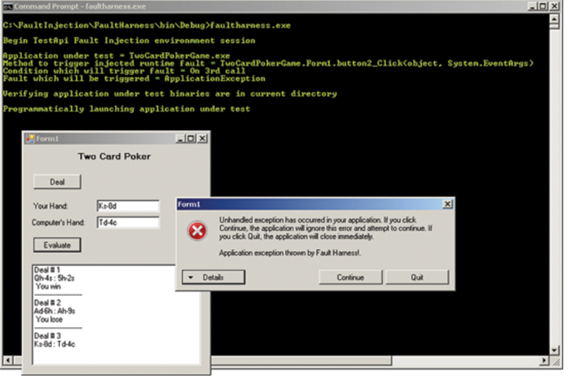The height and width of the screenshot is (377, 568).
Task: Click 'Method to trigger injected runtime fault' line
Action: [268, 63]
